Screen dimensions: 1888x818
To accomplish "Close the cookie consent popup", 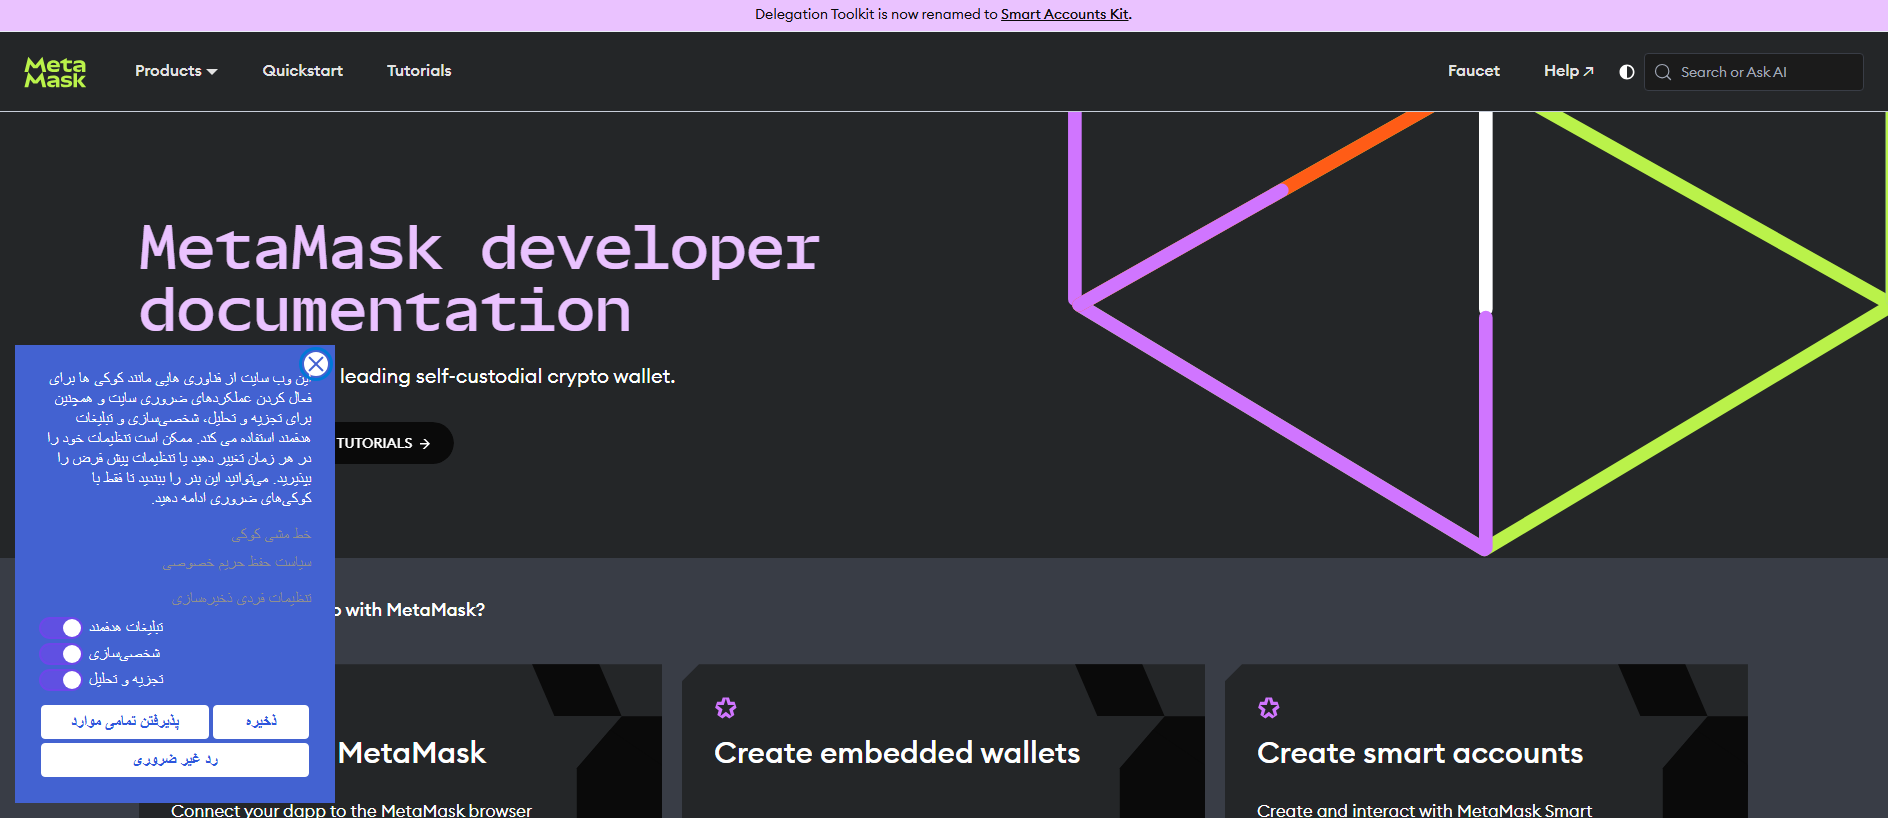I will (316, 364).
